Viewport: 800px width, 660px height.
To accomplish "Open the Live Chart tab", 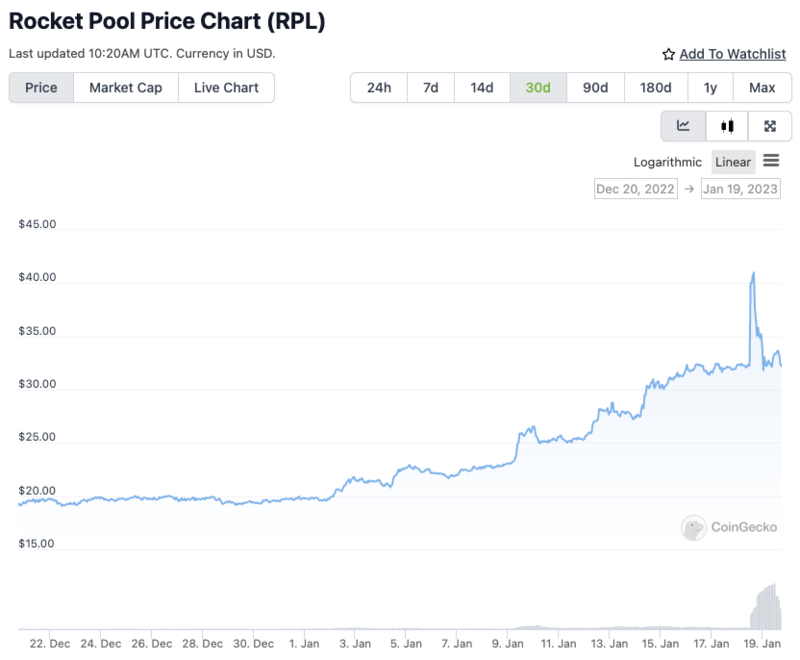I will click(226, 88).
